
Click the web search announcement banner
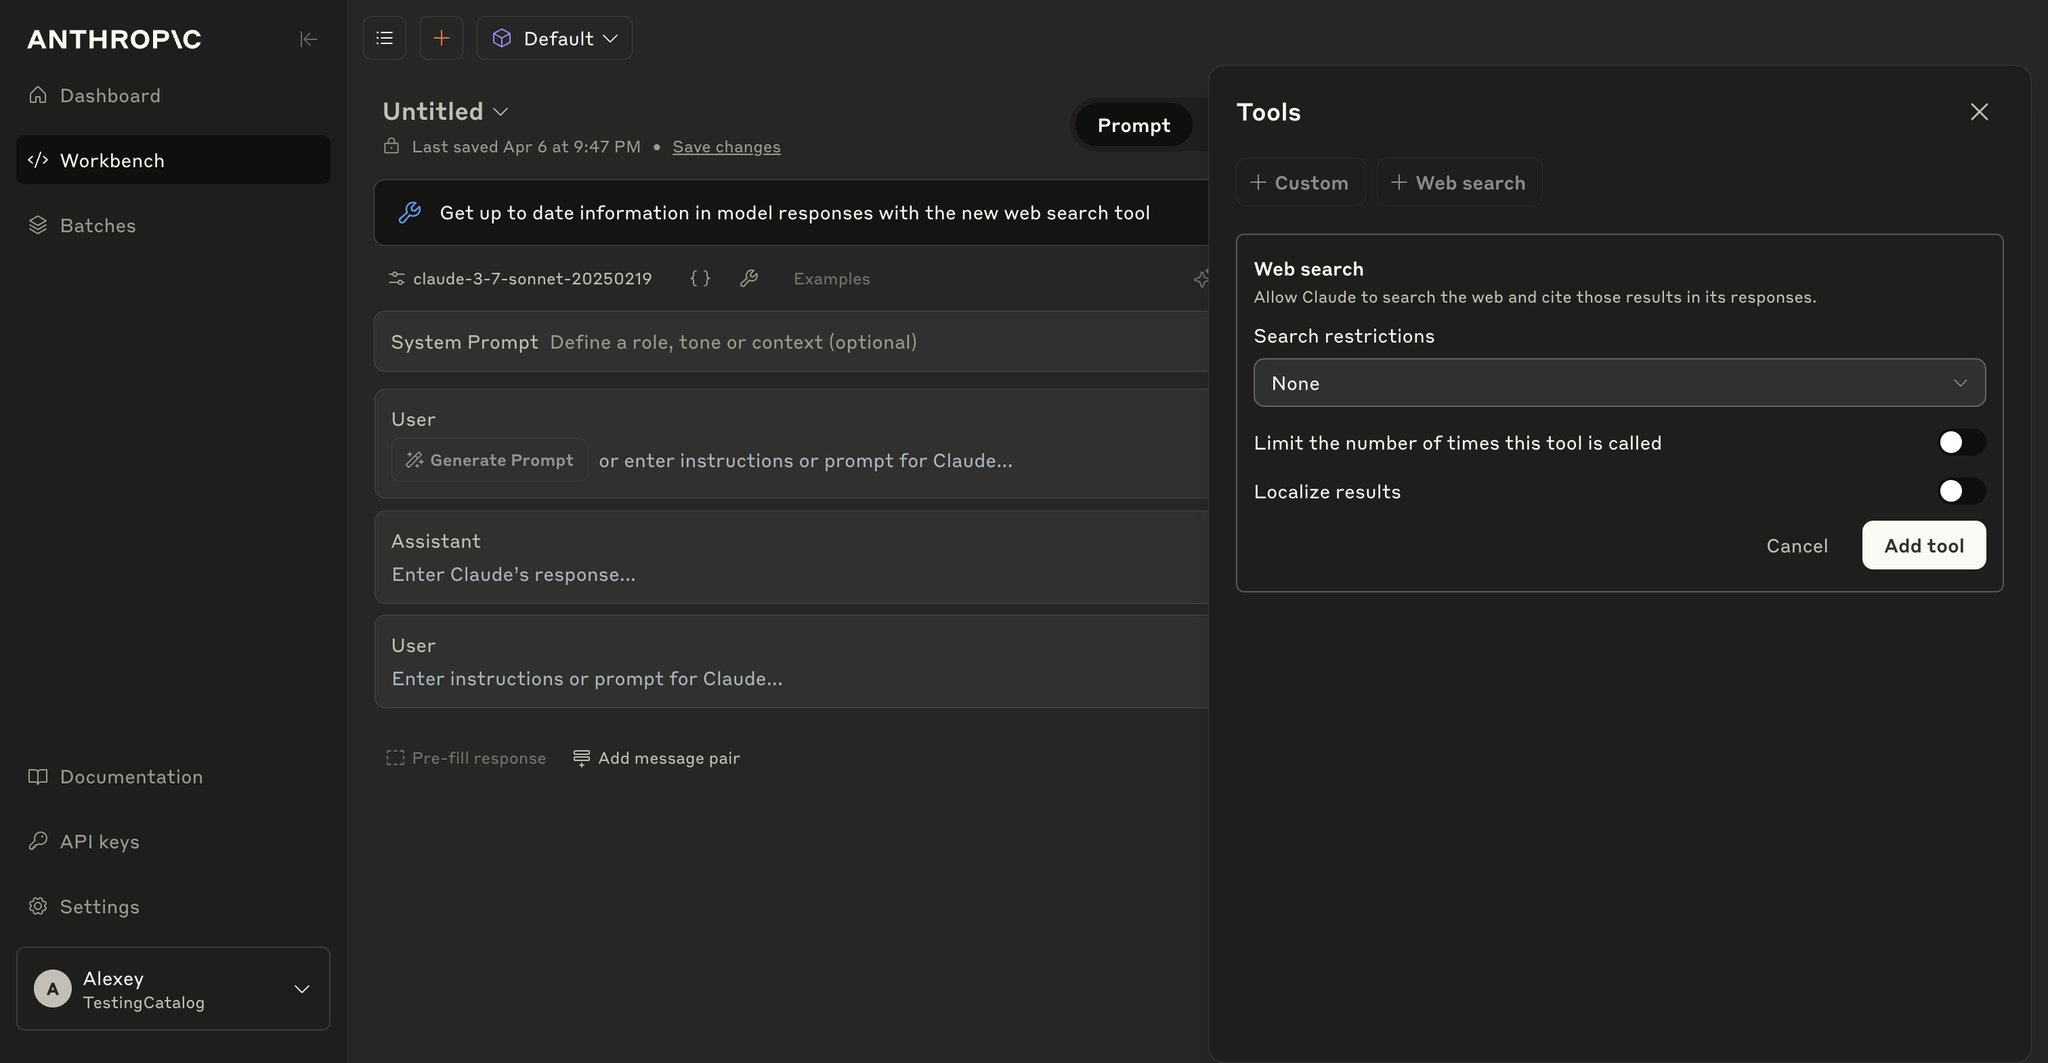click(791, 213)
